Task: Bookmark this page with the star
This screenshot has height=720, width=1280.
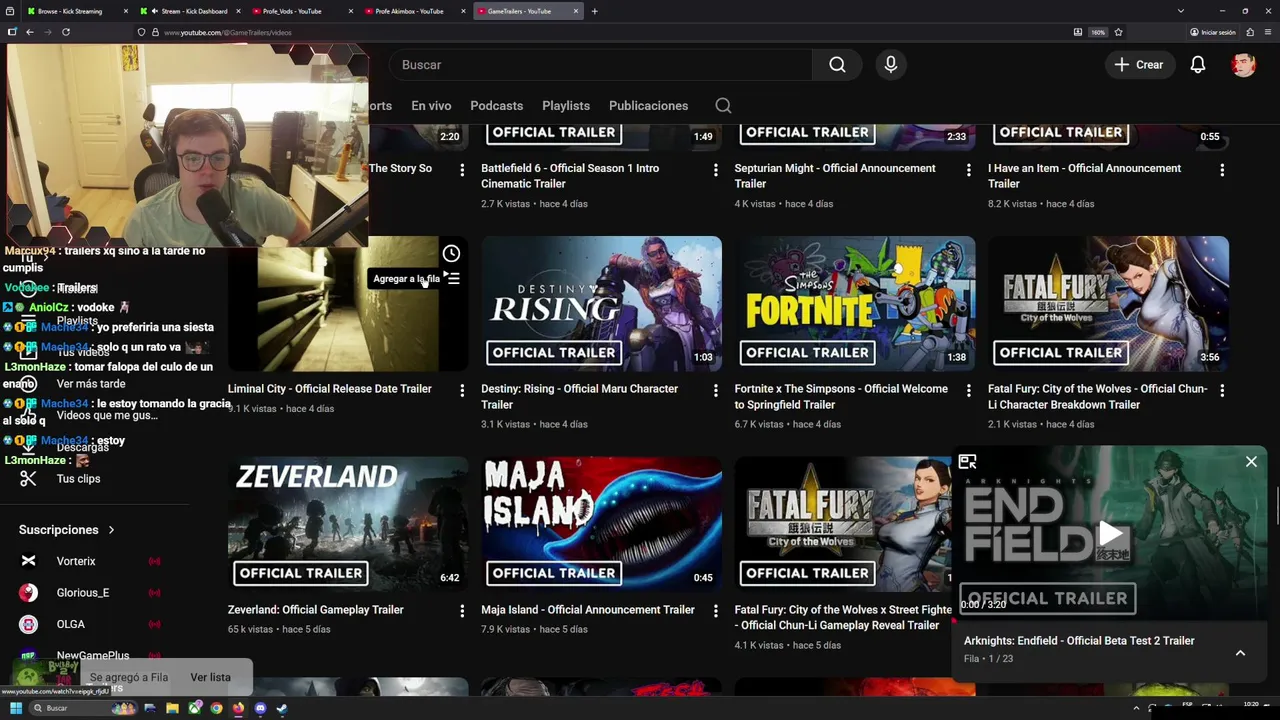Action: (x=1118, y=32)
